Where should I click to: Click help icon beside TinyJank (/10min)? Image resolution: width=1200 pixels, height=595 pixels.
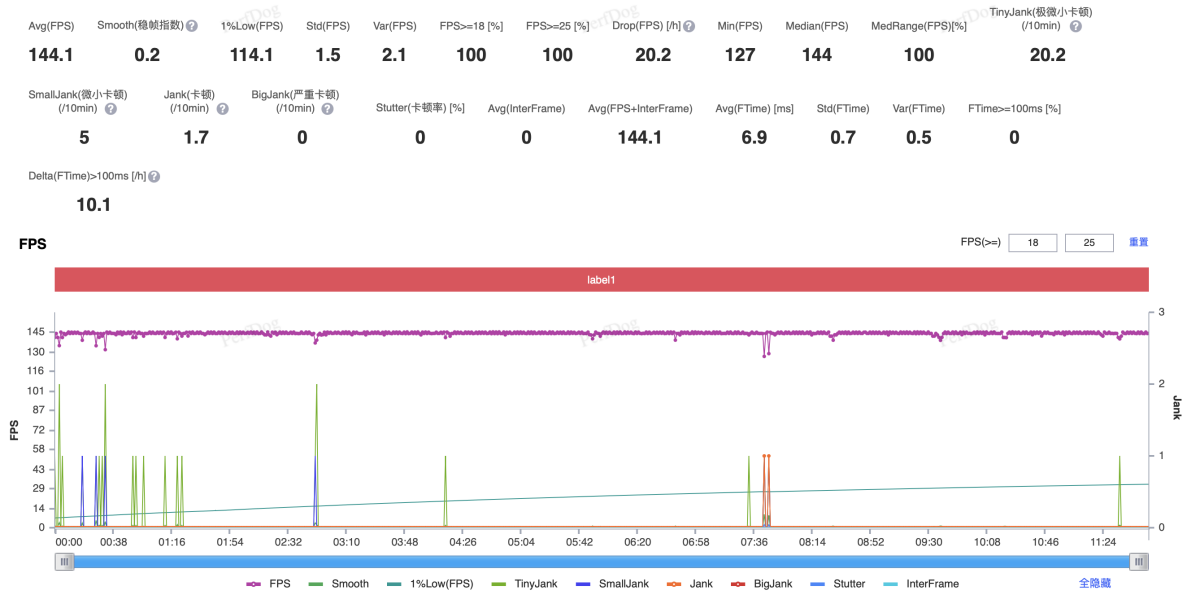1076,27
